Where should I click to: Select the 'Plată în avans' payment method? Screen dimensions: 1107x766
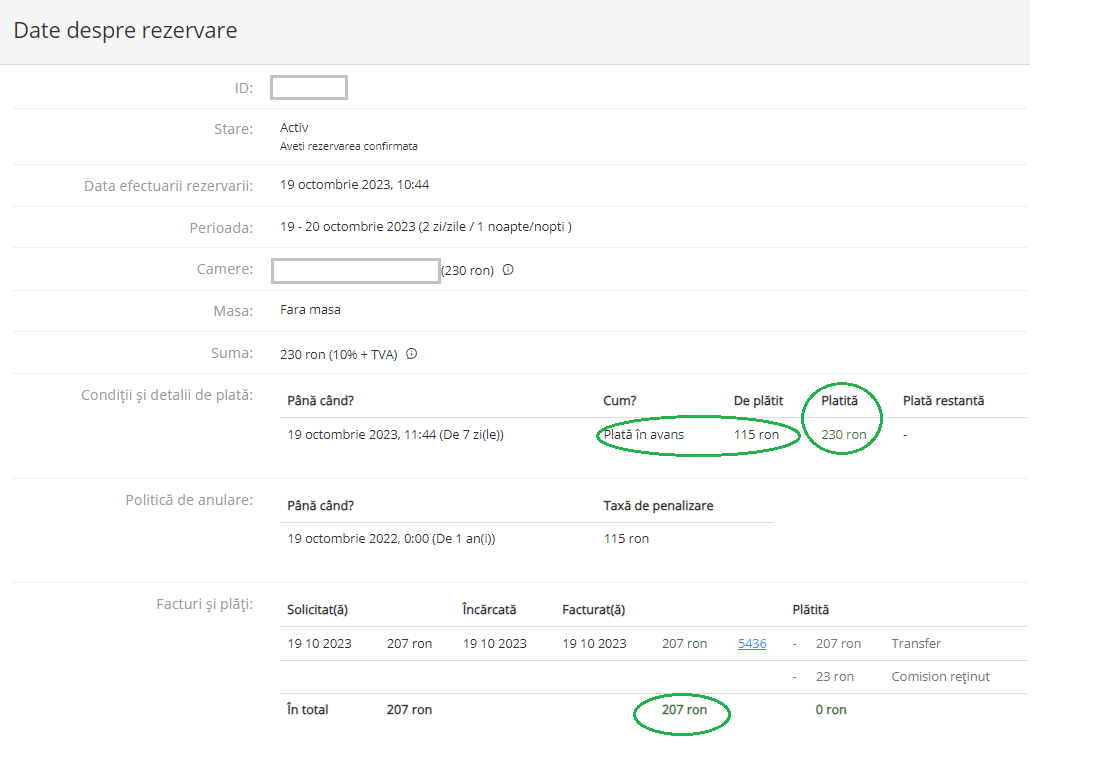[x=643, y=435]
